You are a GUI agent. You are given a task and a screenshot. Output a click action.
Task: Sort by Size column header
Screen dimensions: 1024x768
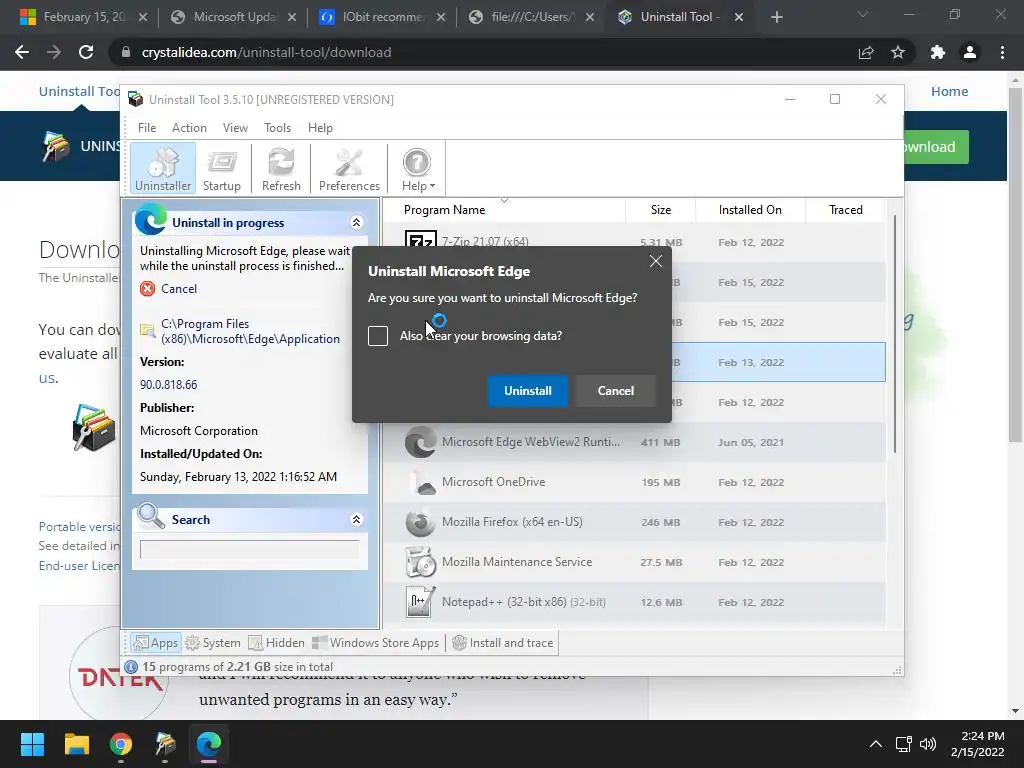pyautogui.click(x=660, y=210)
